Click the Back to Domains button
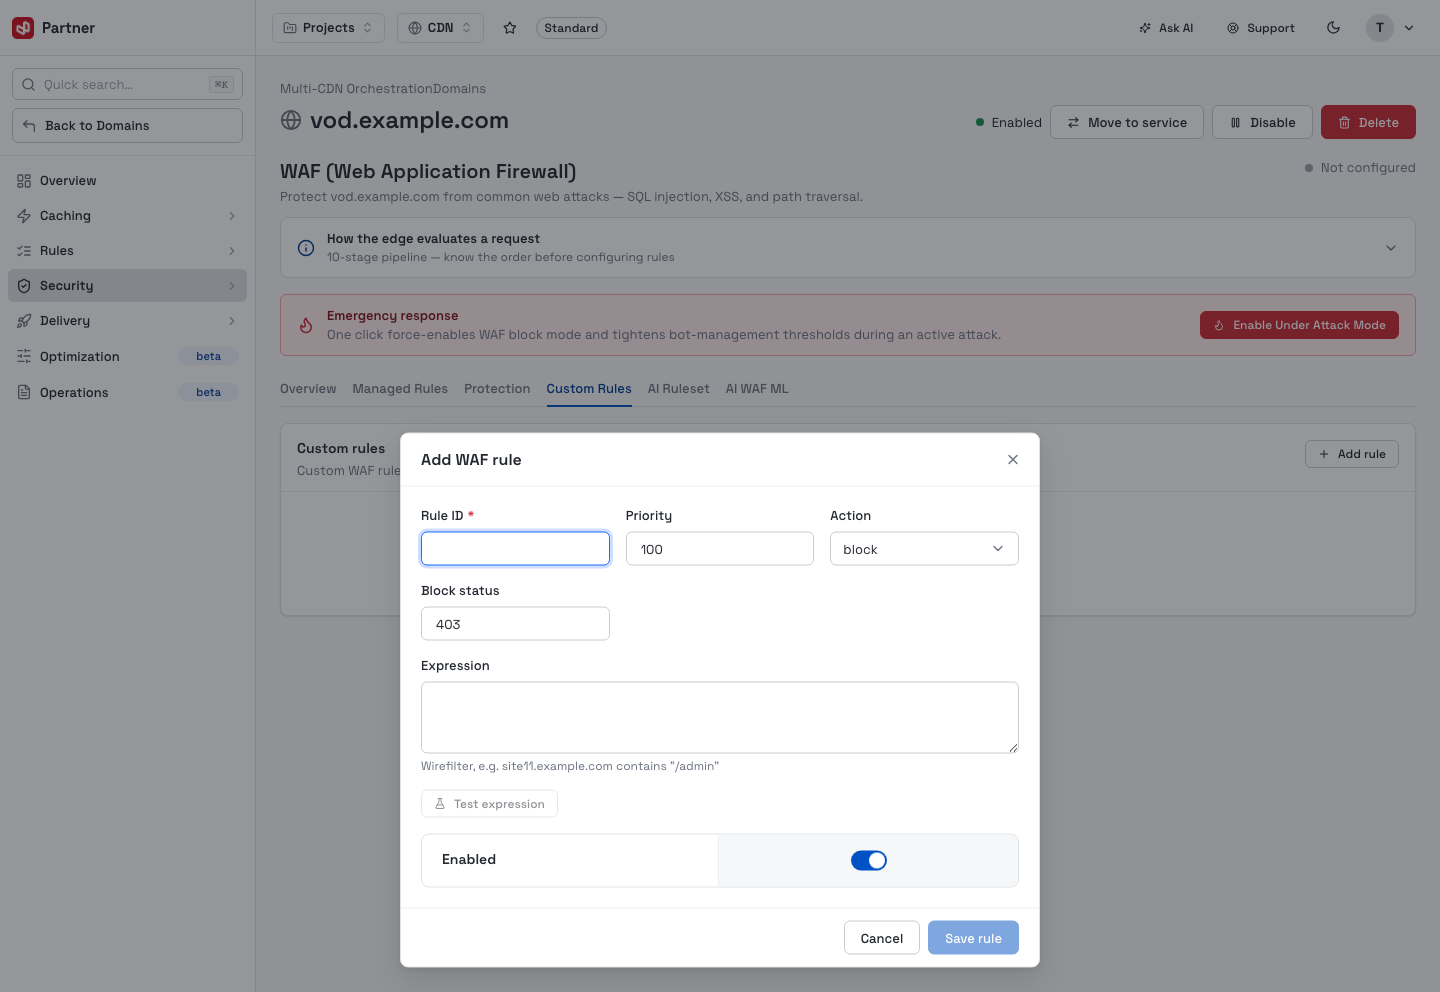The height and width of the screenshot is (992, 1440). (x=127, y=126)
